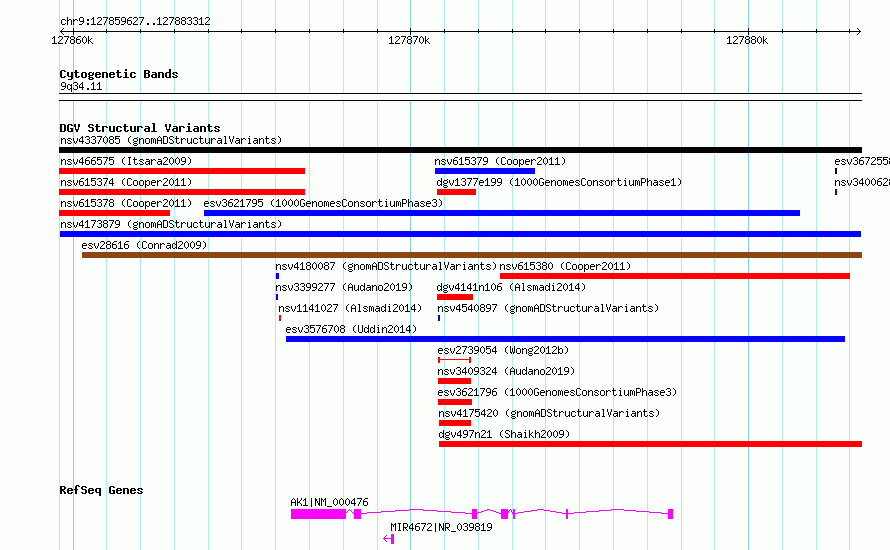Click the nsv3399277 (Audano2019) label

344,287
